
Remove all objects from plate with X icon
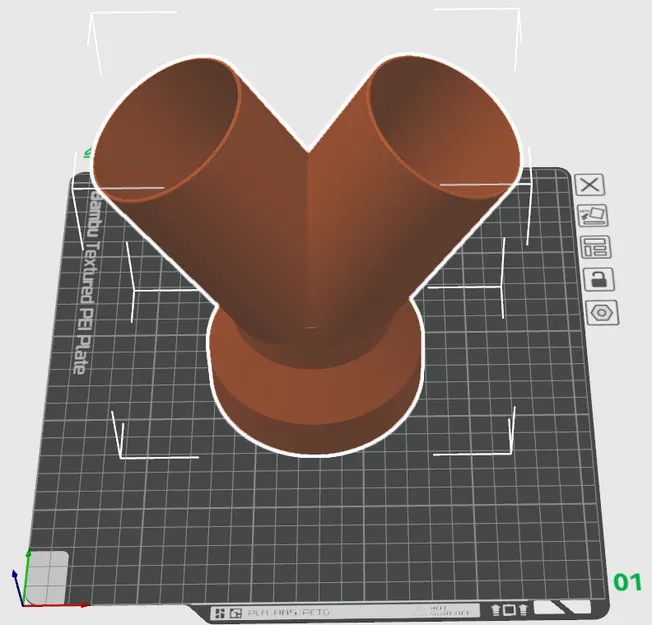590,185
